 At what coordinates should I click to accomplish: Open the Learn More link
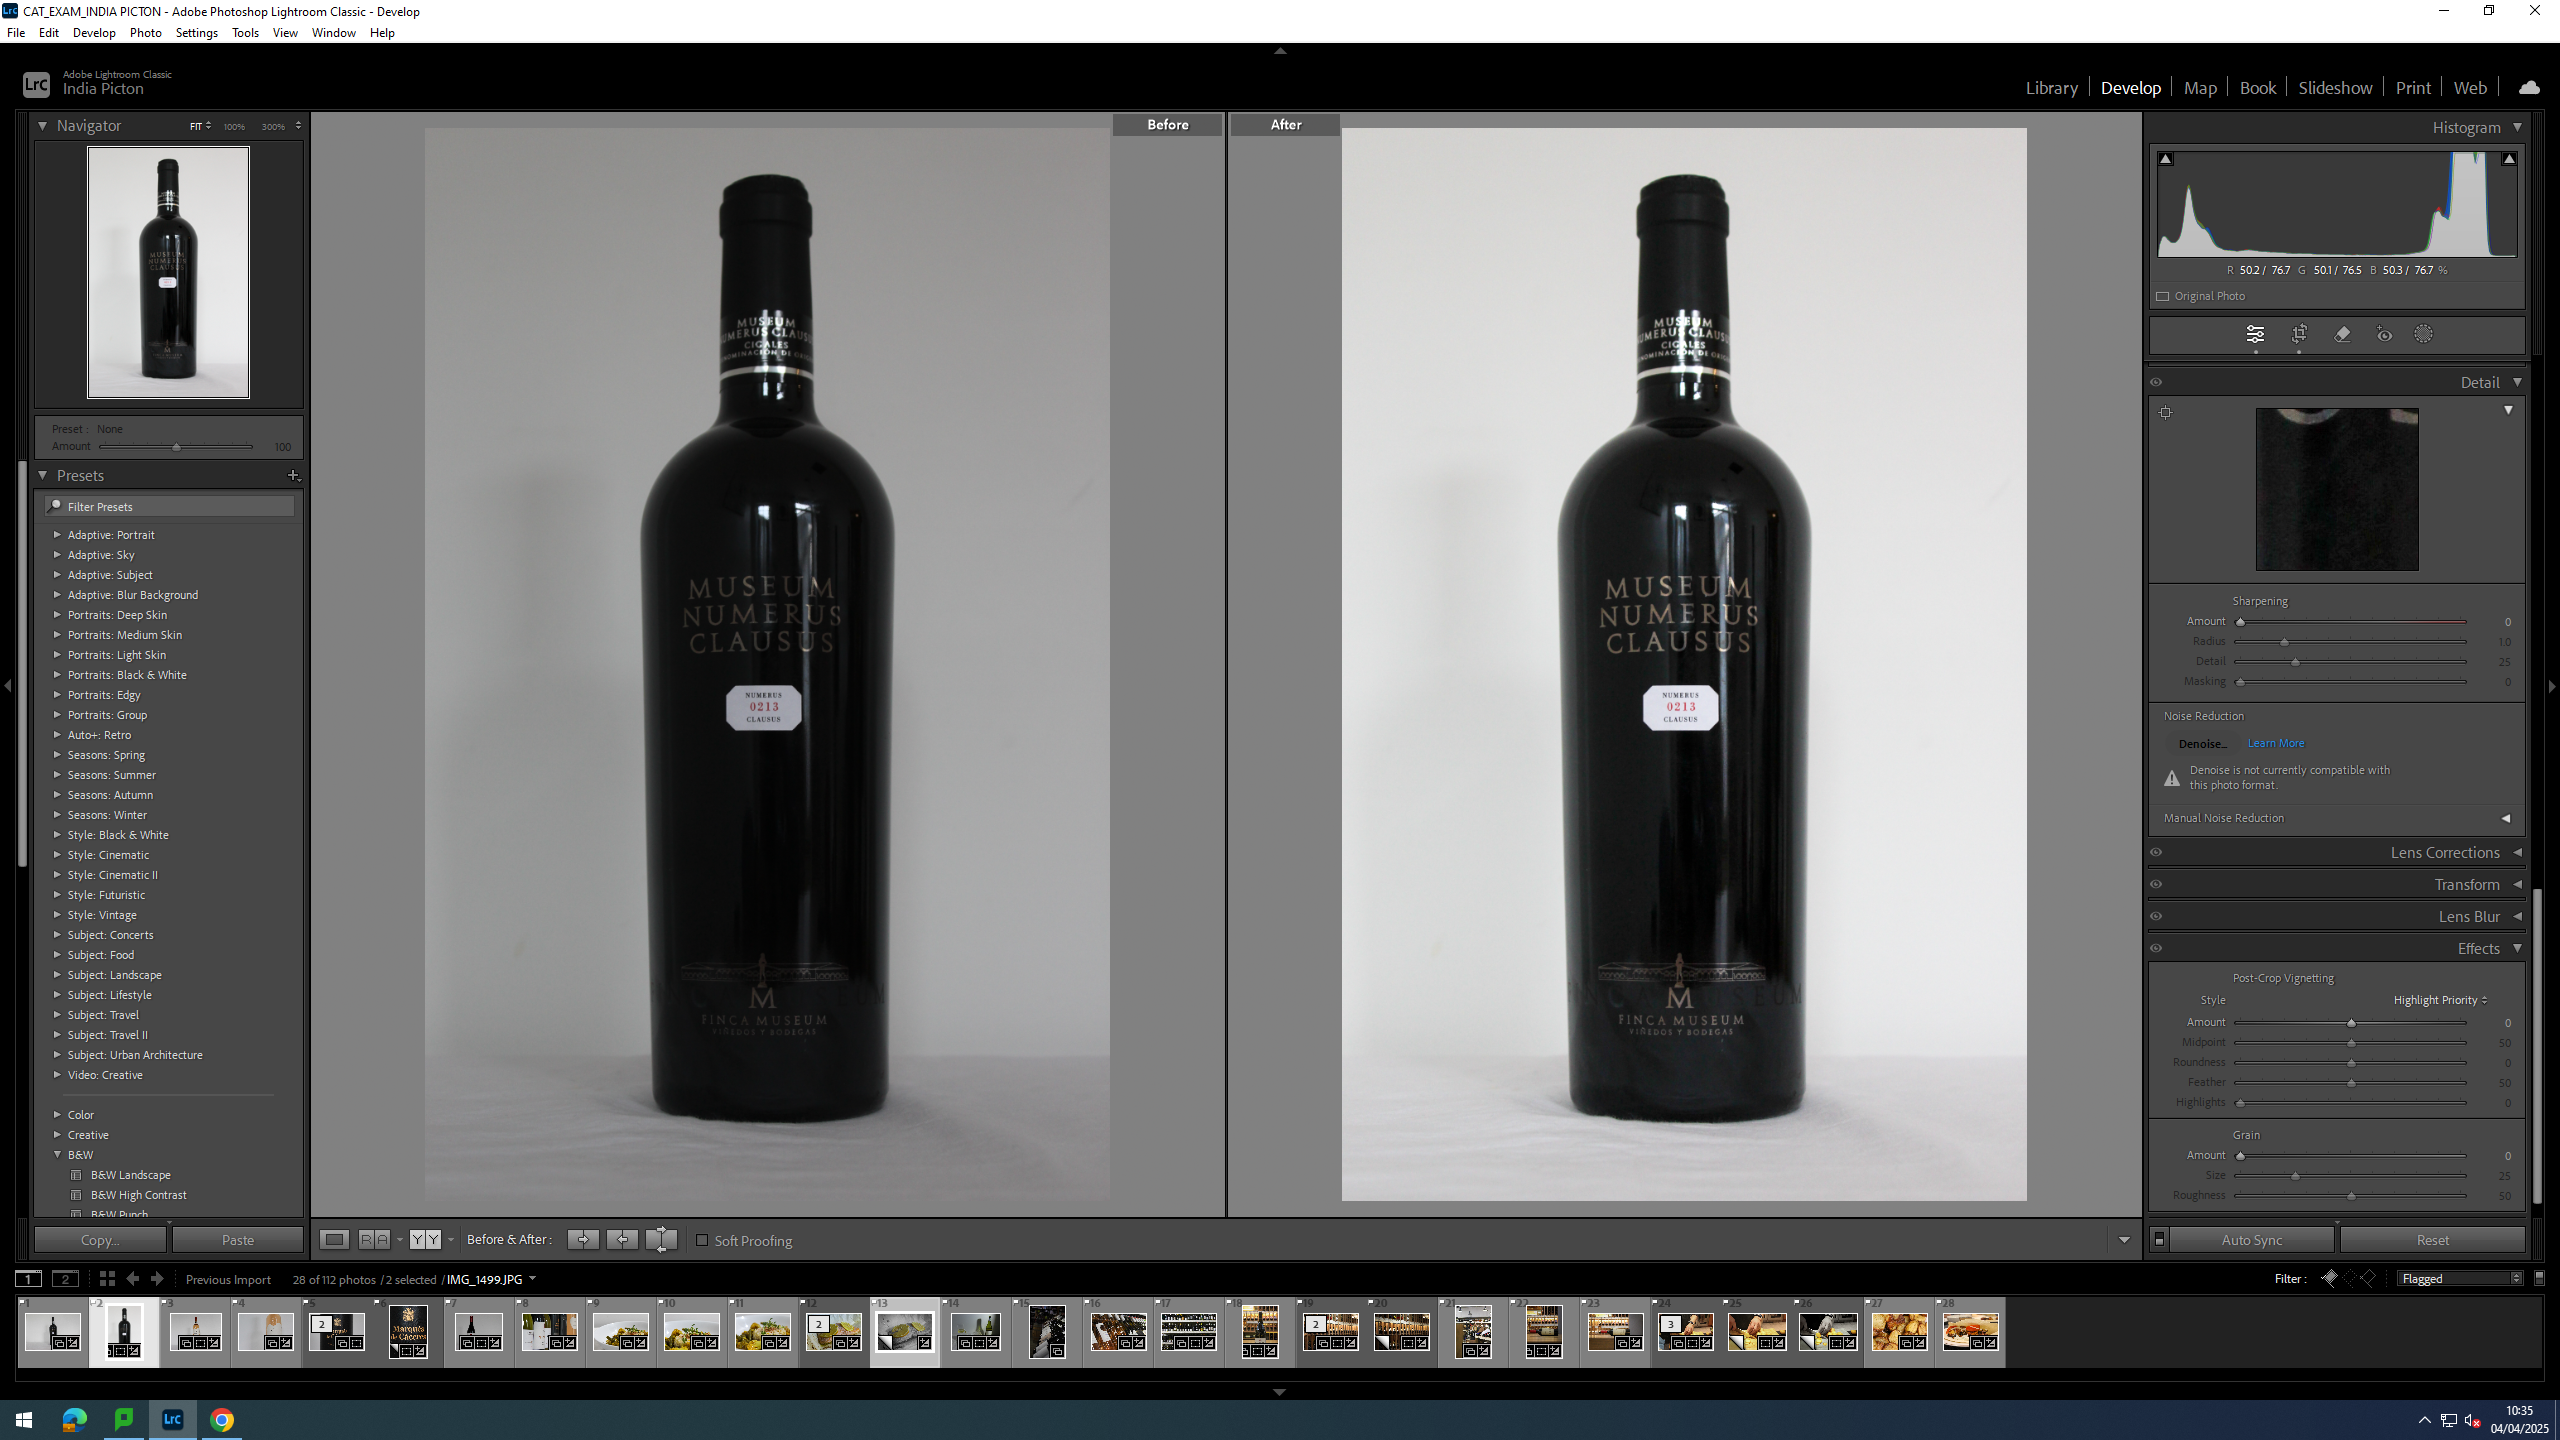pyautogui.click(x=2275, y=743)
